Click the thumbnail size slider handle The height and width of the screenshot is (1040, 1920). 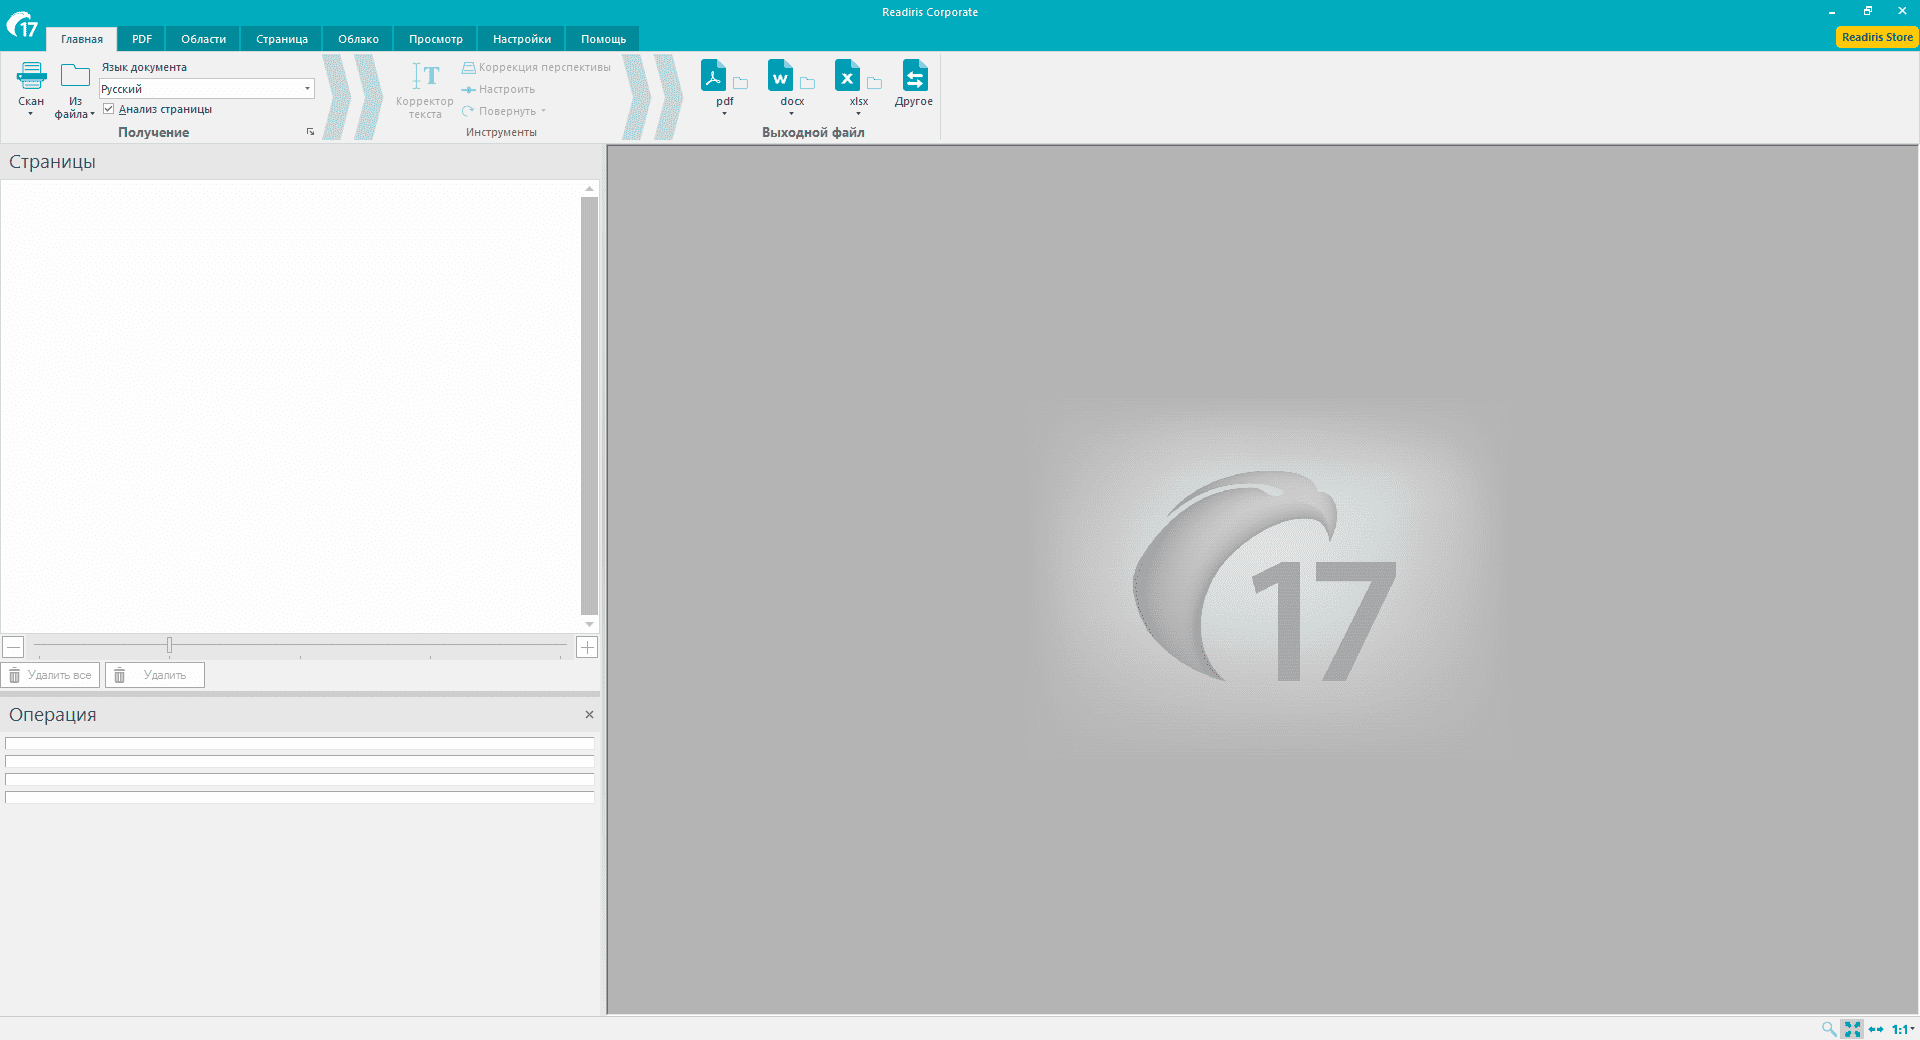[x=169, y=646]
